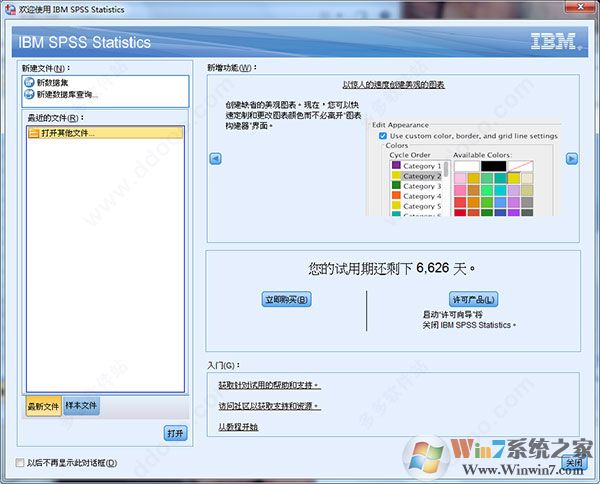The width and height of the screenshot is (600, 484).
Task: Open the create beautiful charts headline link
Action: pos(393,85)
